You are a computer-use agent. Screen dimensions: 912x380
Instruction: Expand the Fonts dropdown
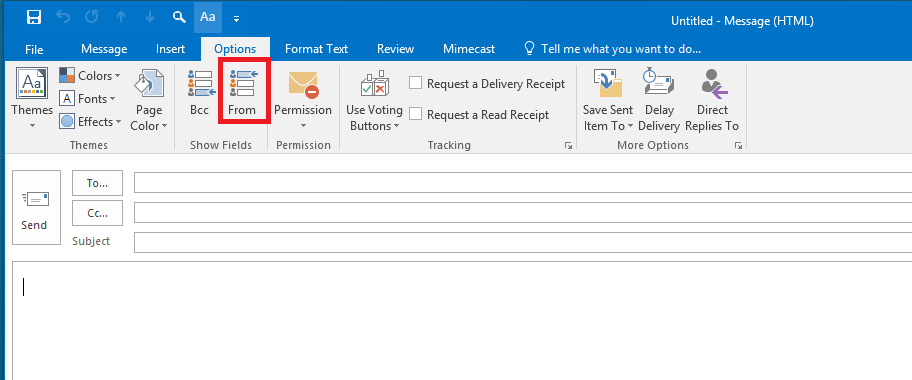point(88,99)
